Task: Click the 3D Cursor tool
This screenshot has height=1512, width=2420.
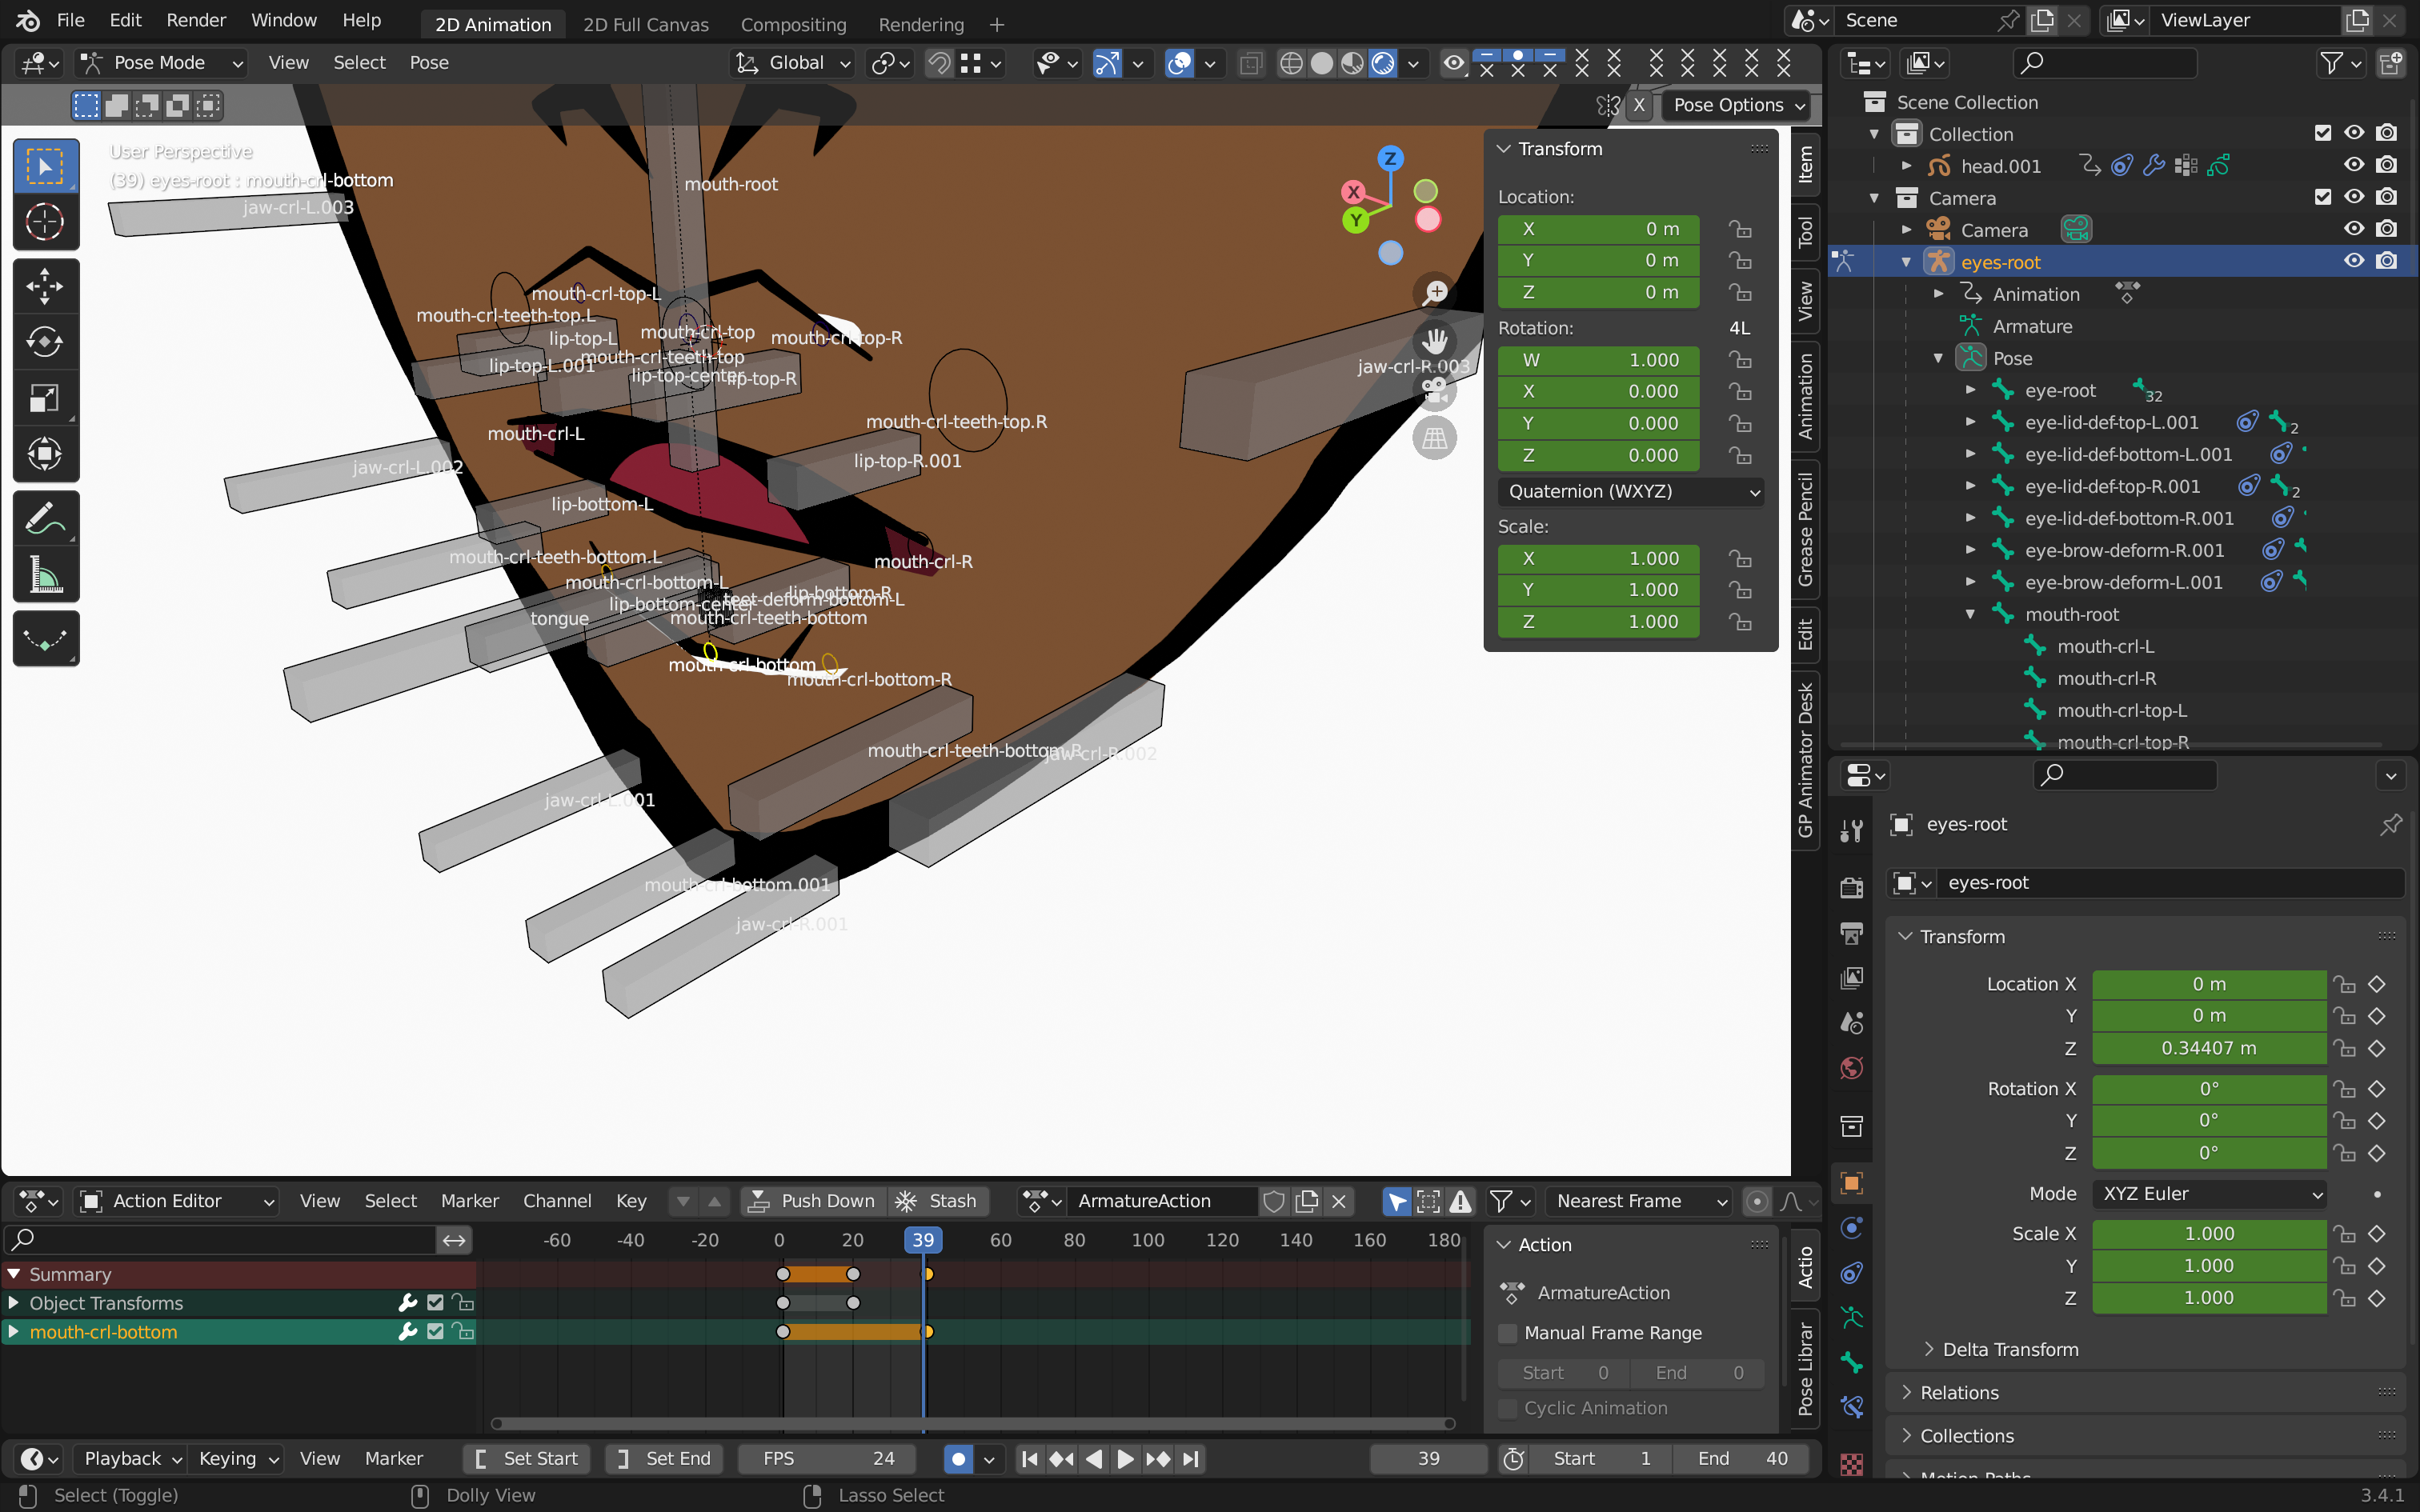Action: (45, 222)
